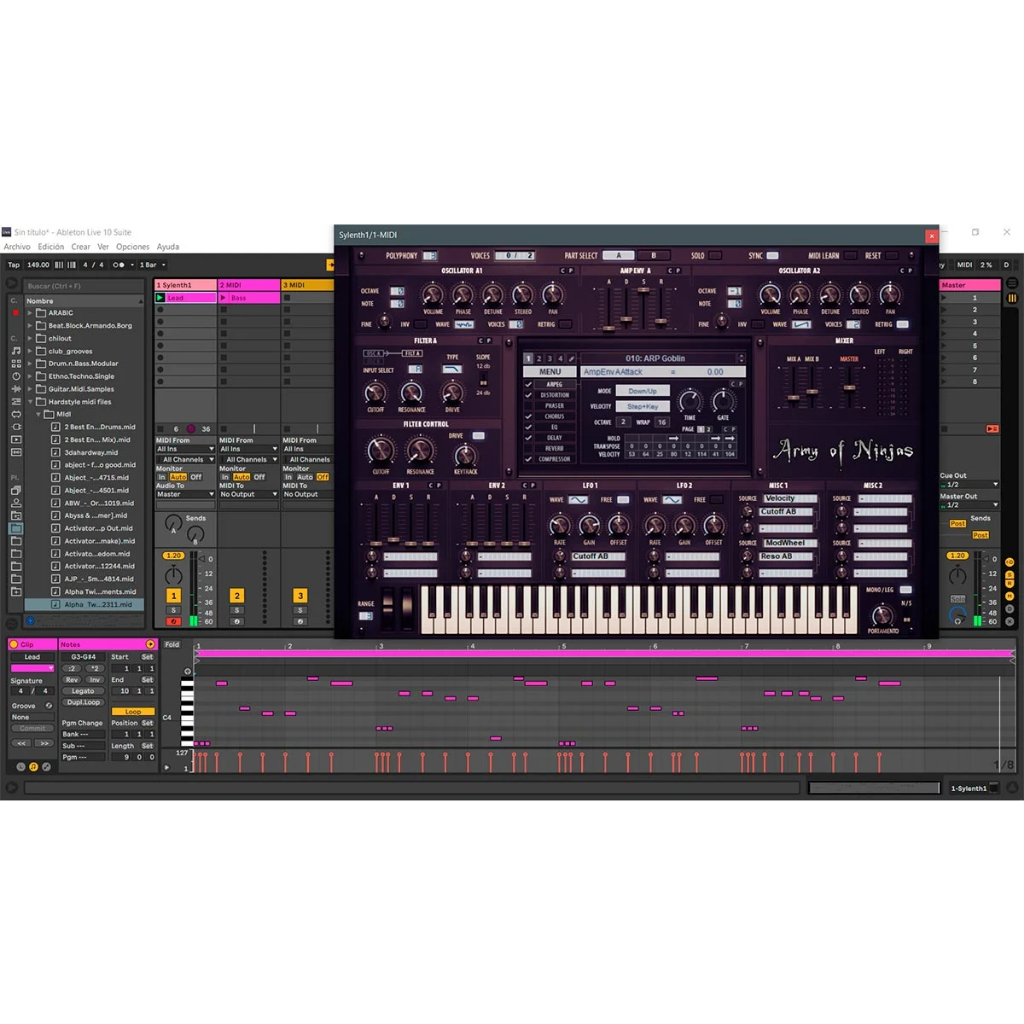Open the Samples category icon in the browser sidebar
1024x1024 pixels.
16,452
